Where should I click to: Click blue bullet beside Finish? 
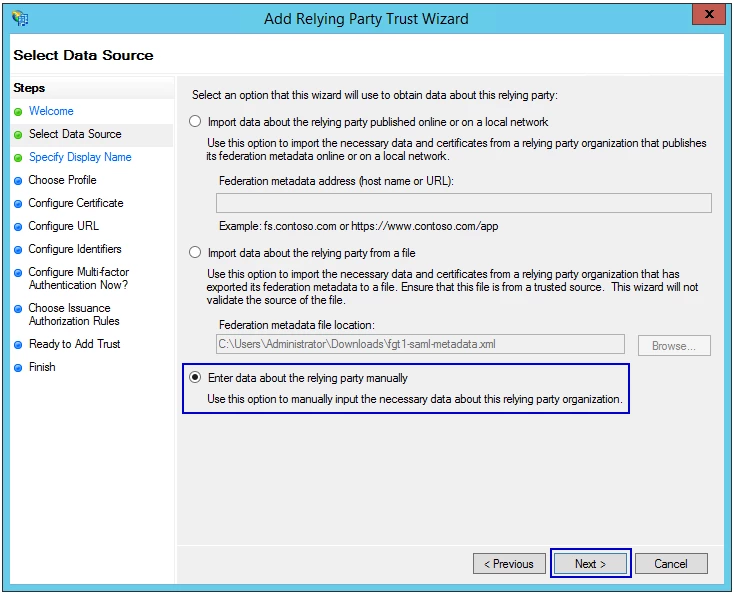coord(18,368)
